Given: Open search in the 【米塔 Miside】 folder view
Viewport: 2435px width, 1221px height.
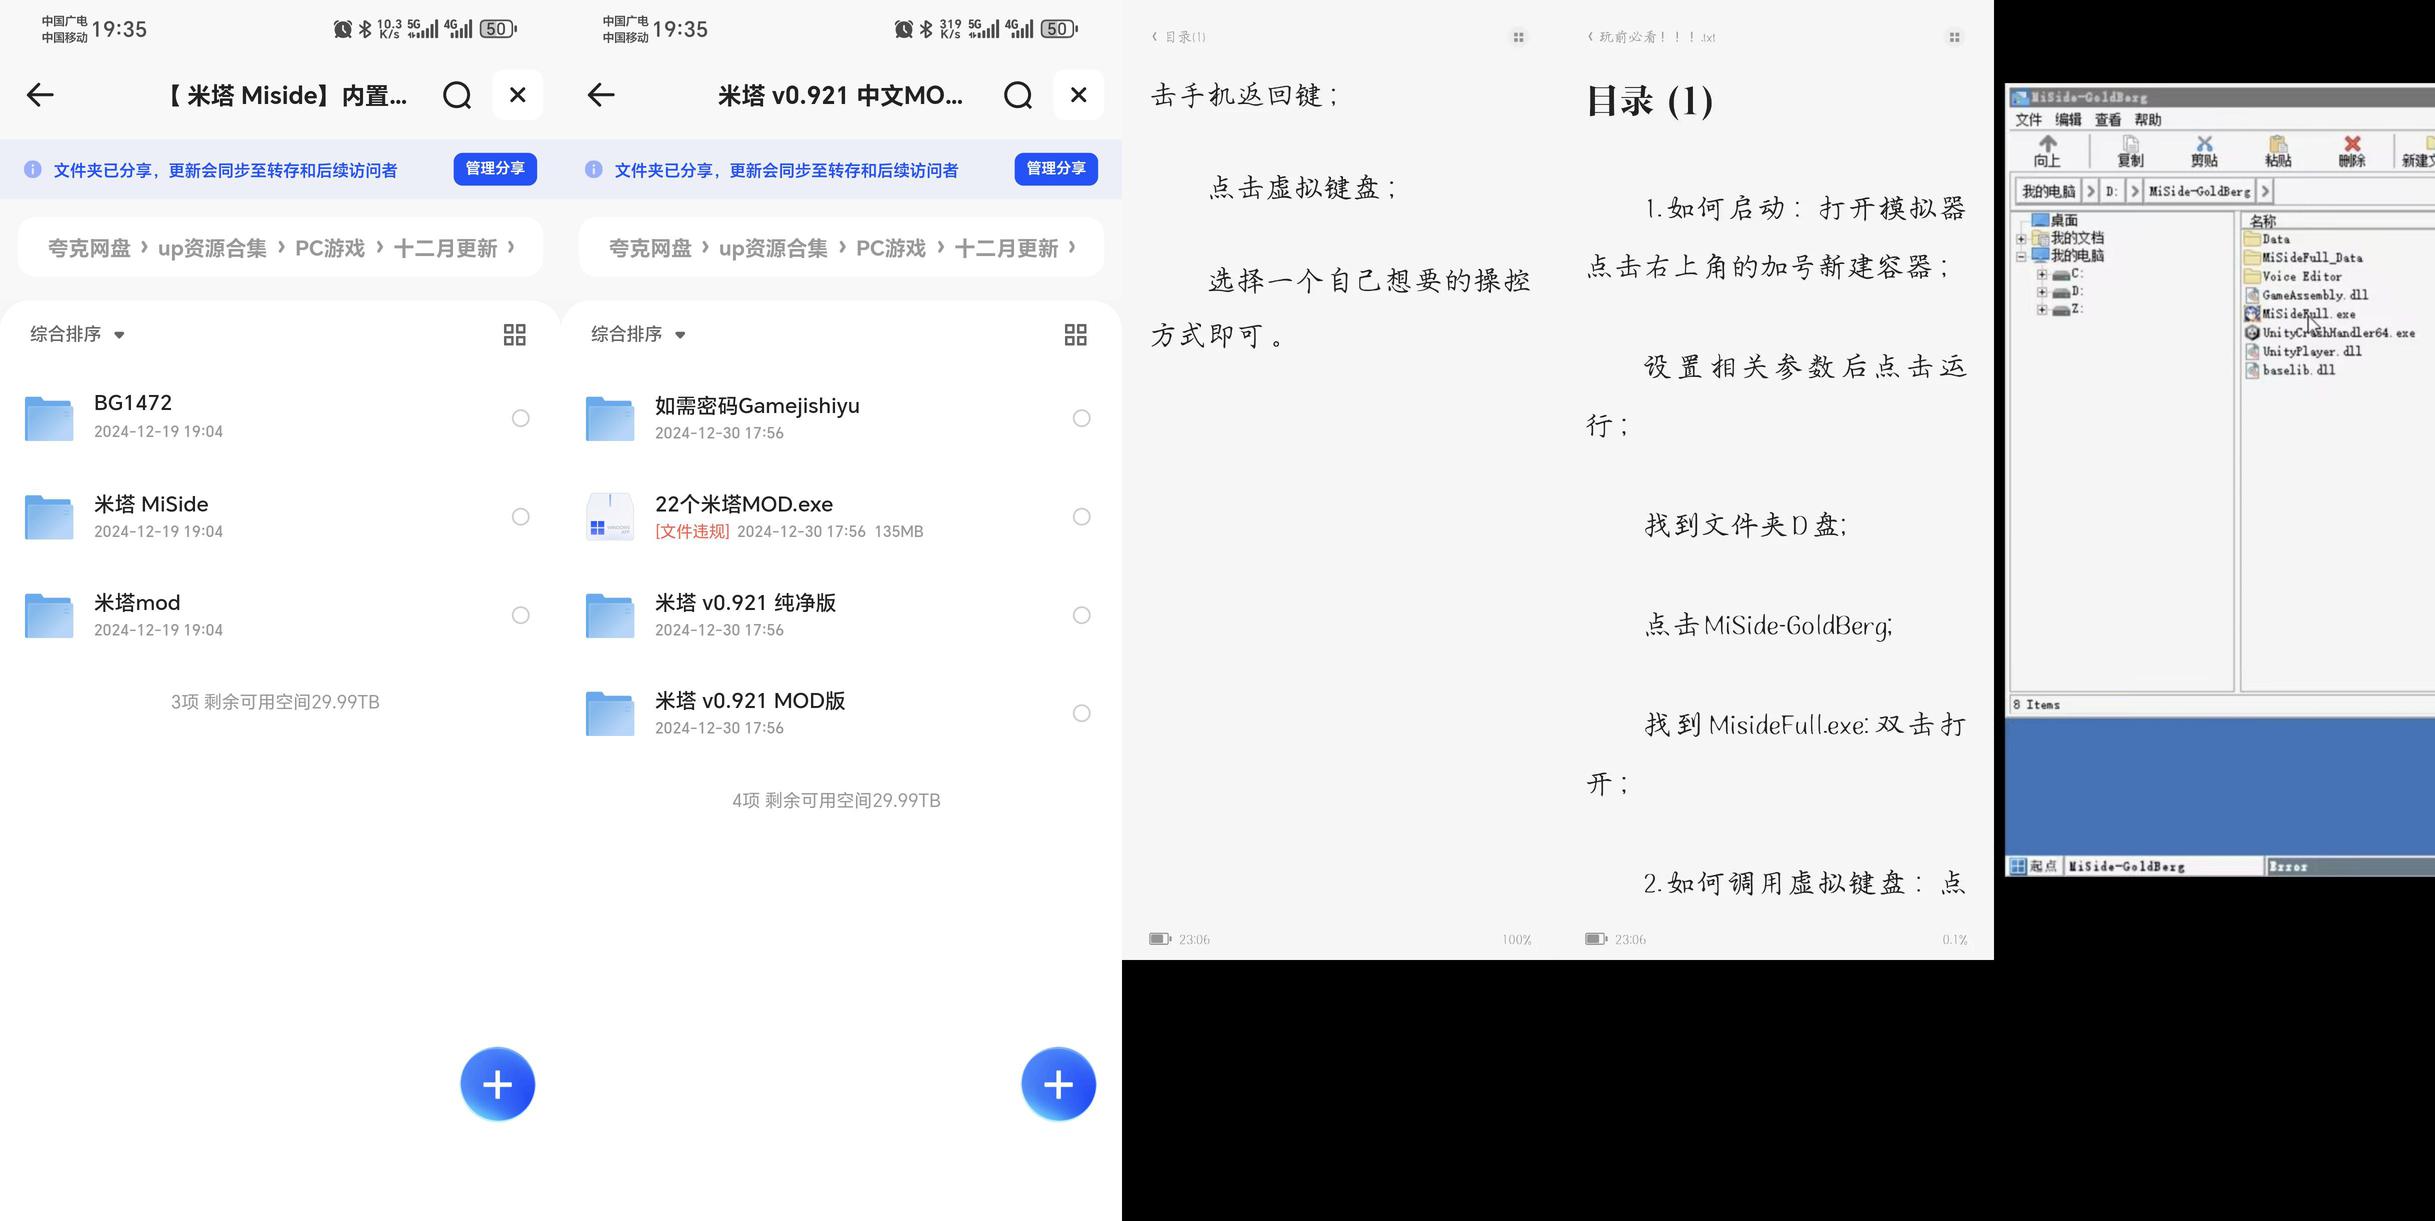Looking at the screenshot, I should (x=457, y=95).
